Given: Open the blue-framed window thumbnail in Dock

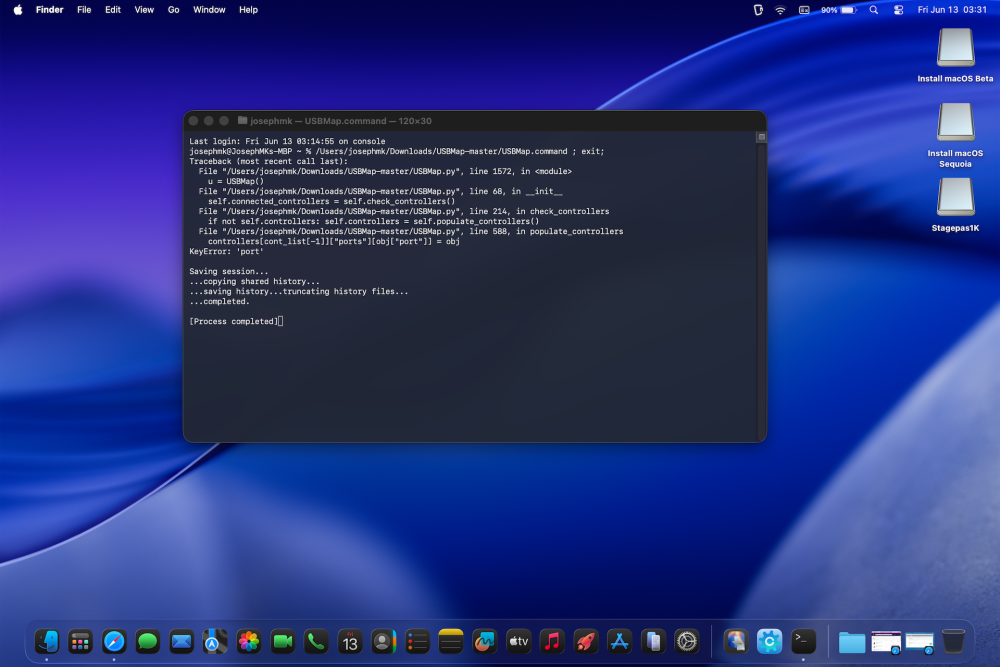Looking at the screenshot, I should [x=920, y=643].
